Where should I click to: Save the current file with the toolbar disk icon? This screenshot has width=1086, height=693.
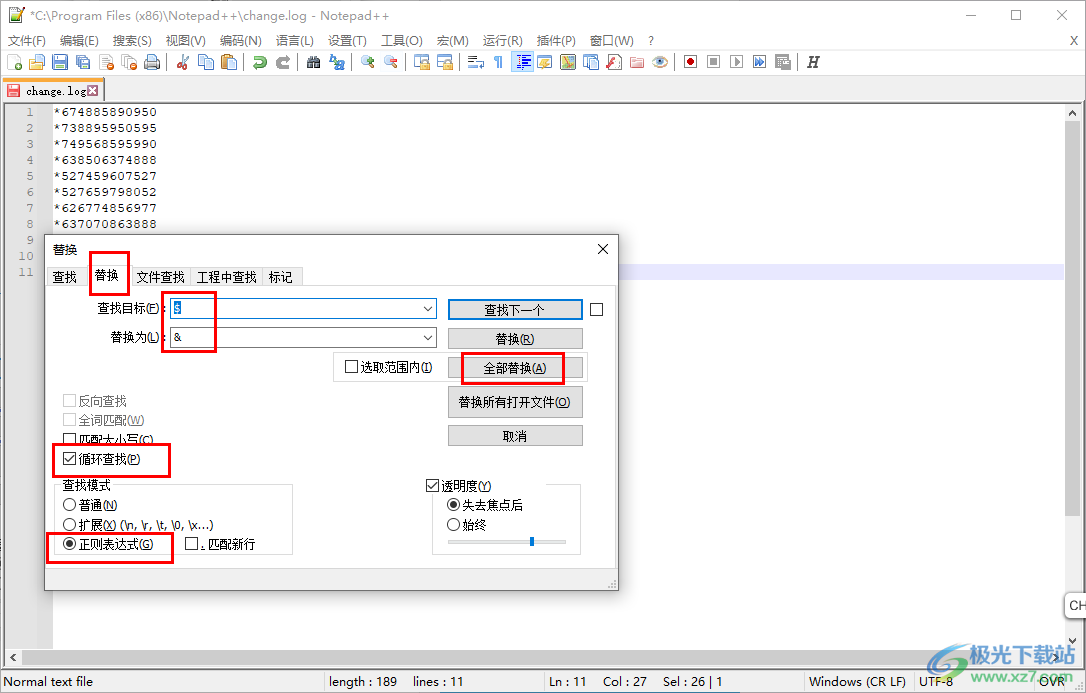[60, 62]
